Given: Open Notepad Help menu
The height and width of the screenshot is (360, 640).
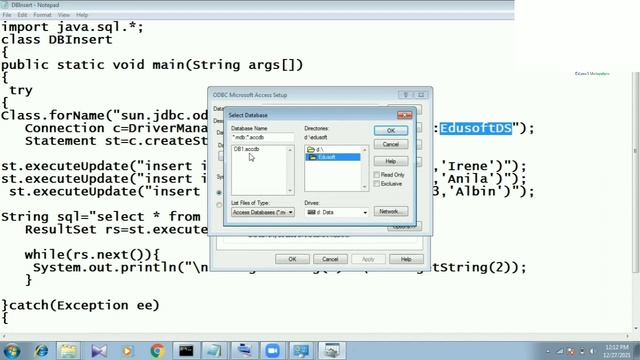Looking at the screenshot, I should click(82, 15).
